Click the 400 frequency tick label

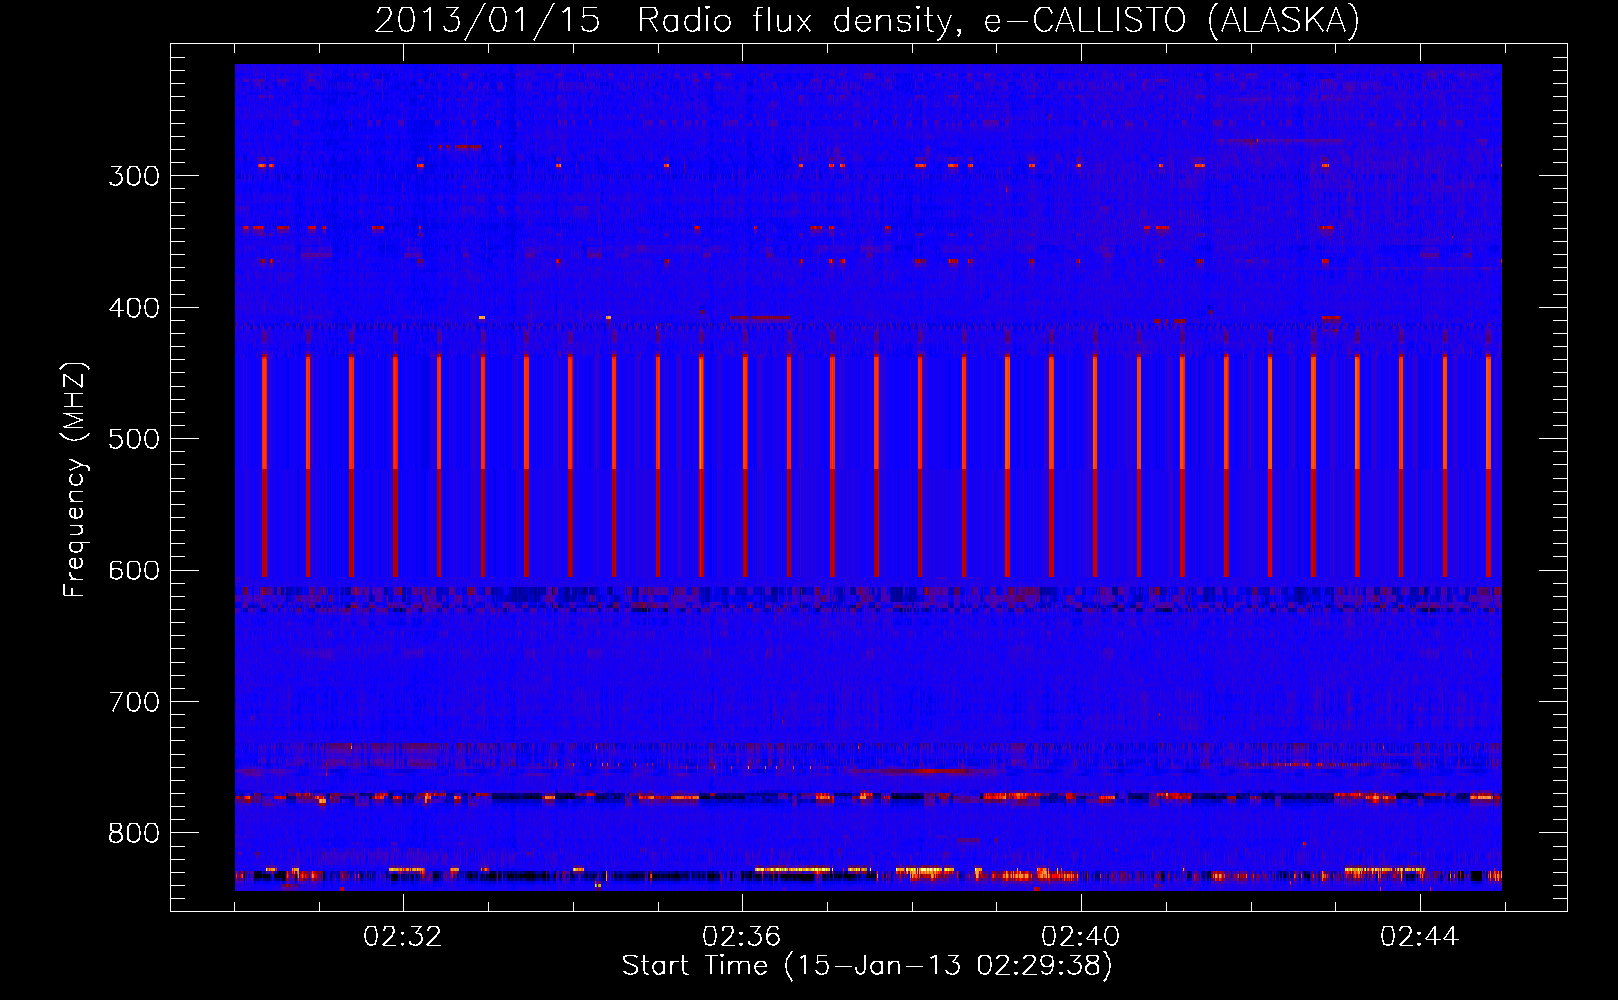pos(134,308)
